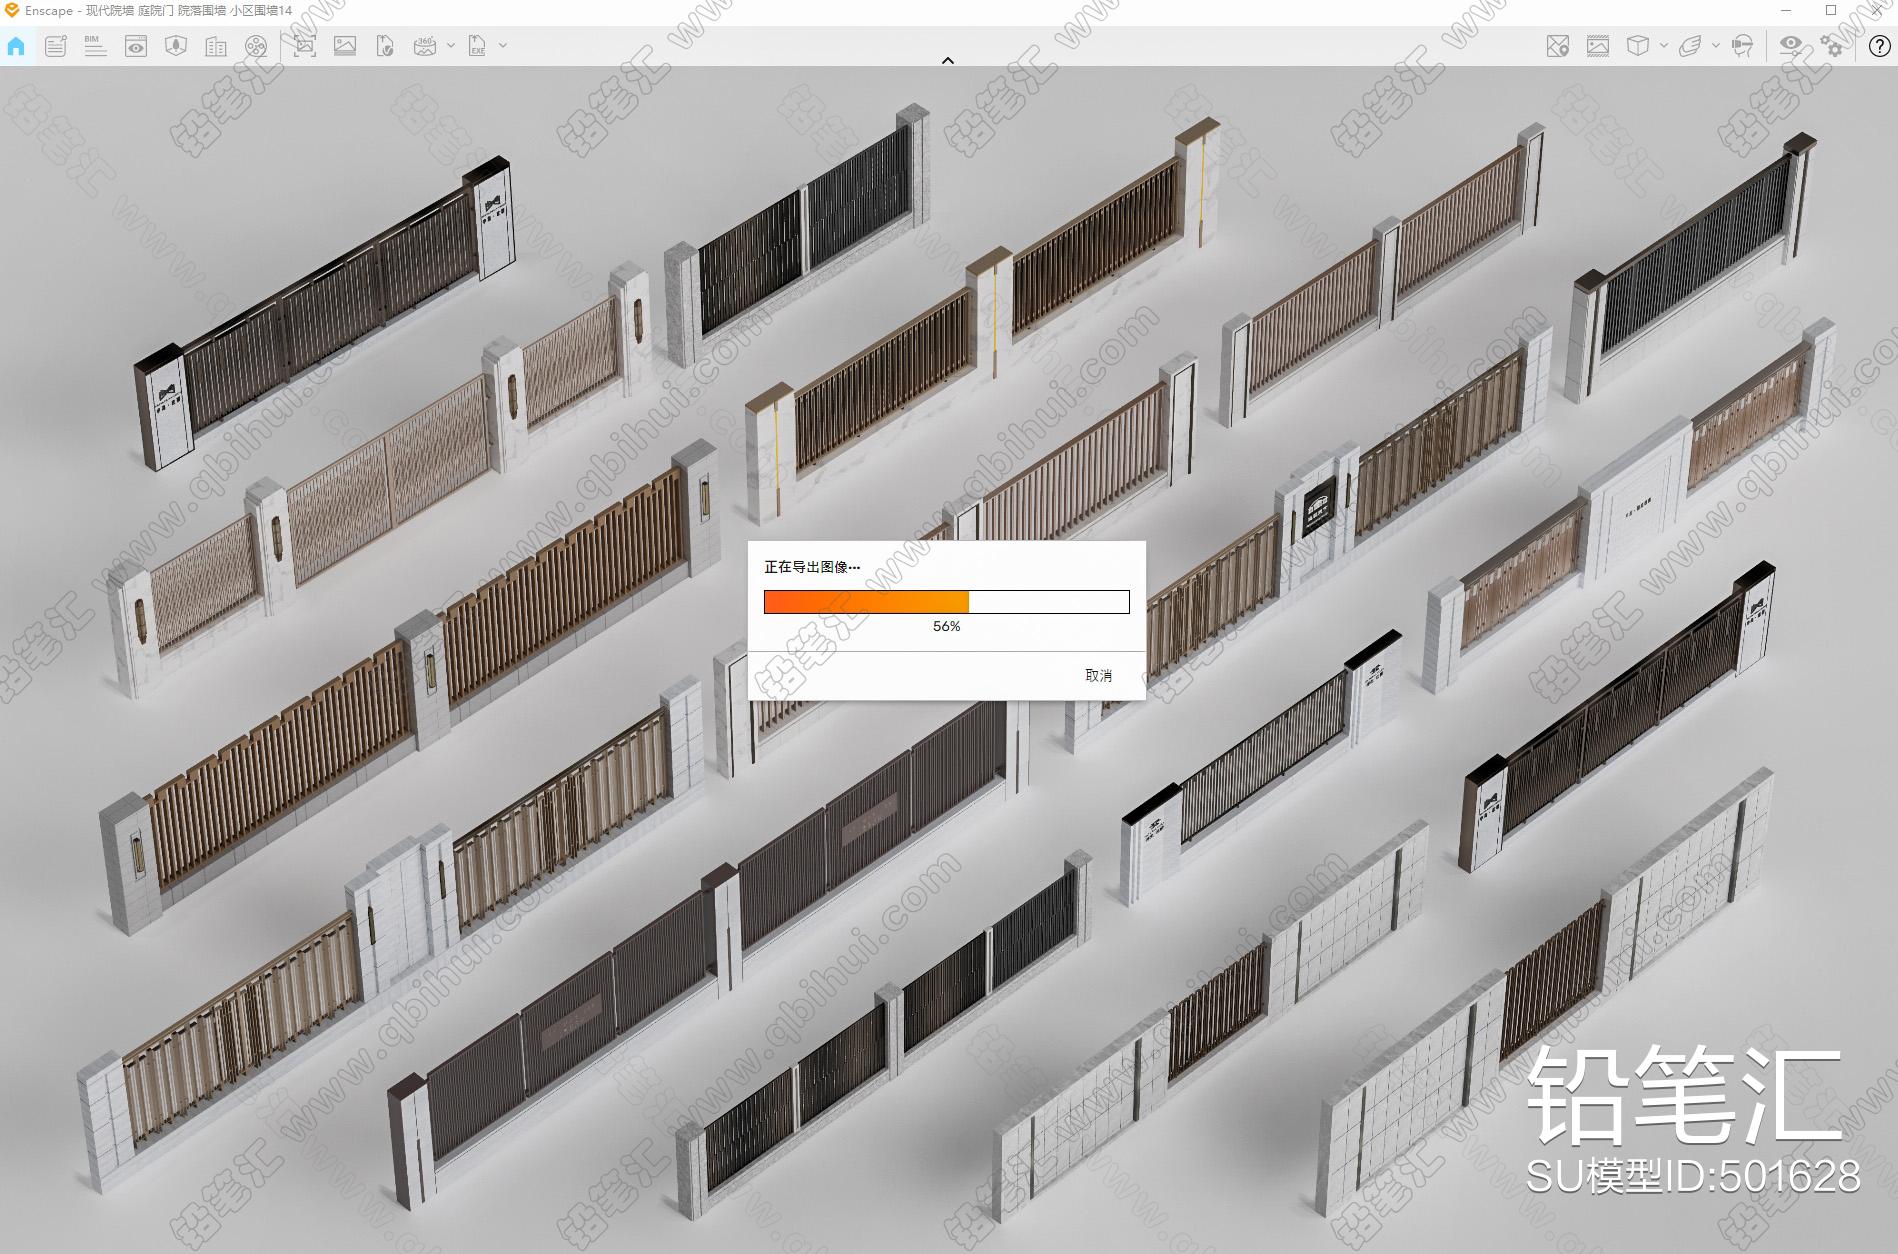The height and width of the screenshot is (1254, 1898).
Task: Open the Visual Settings eye icon
Action: 1791,46
